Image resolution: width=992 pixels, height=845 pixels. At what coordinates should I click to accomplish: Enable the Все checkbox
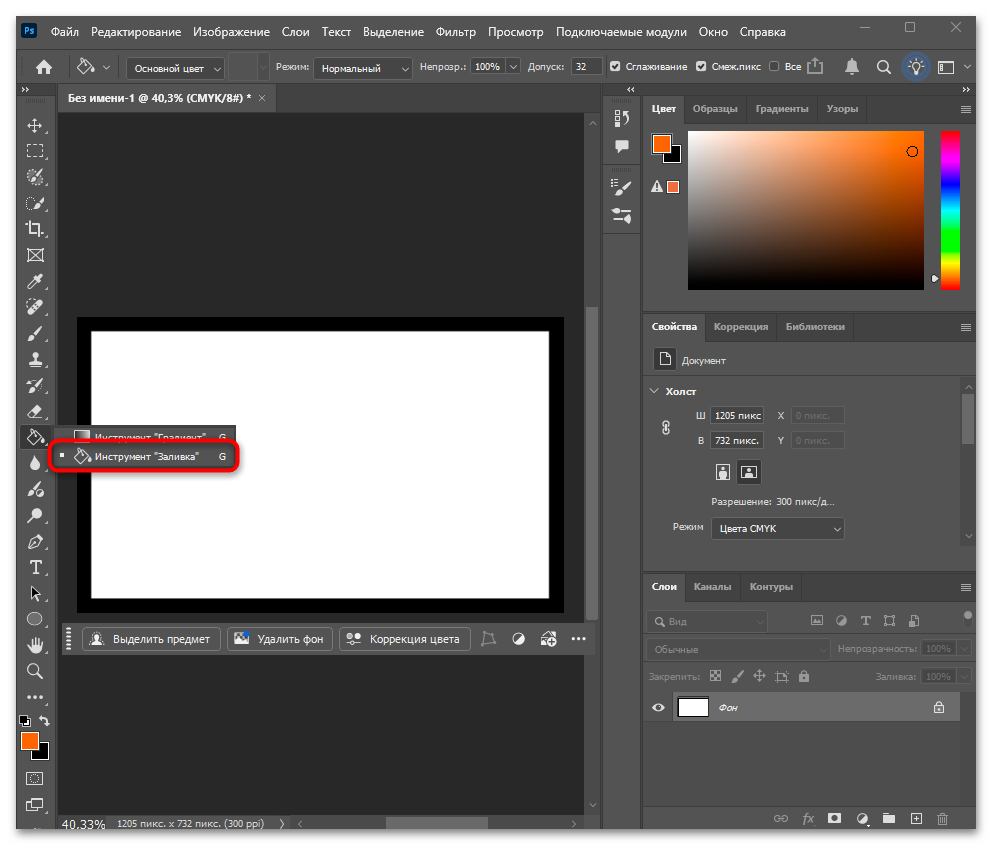(774, 66)
